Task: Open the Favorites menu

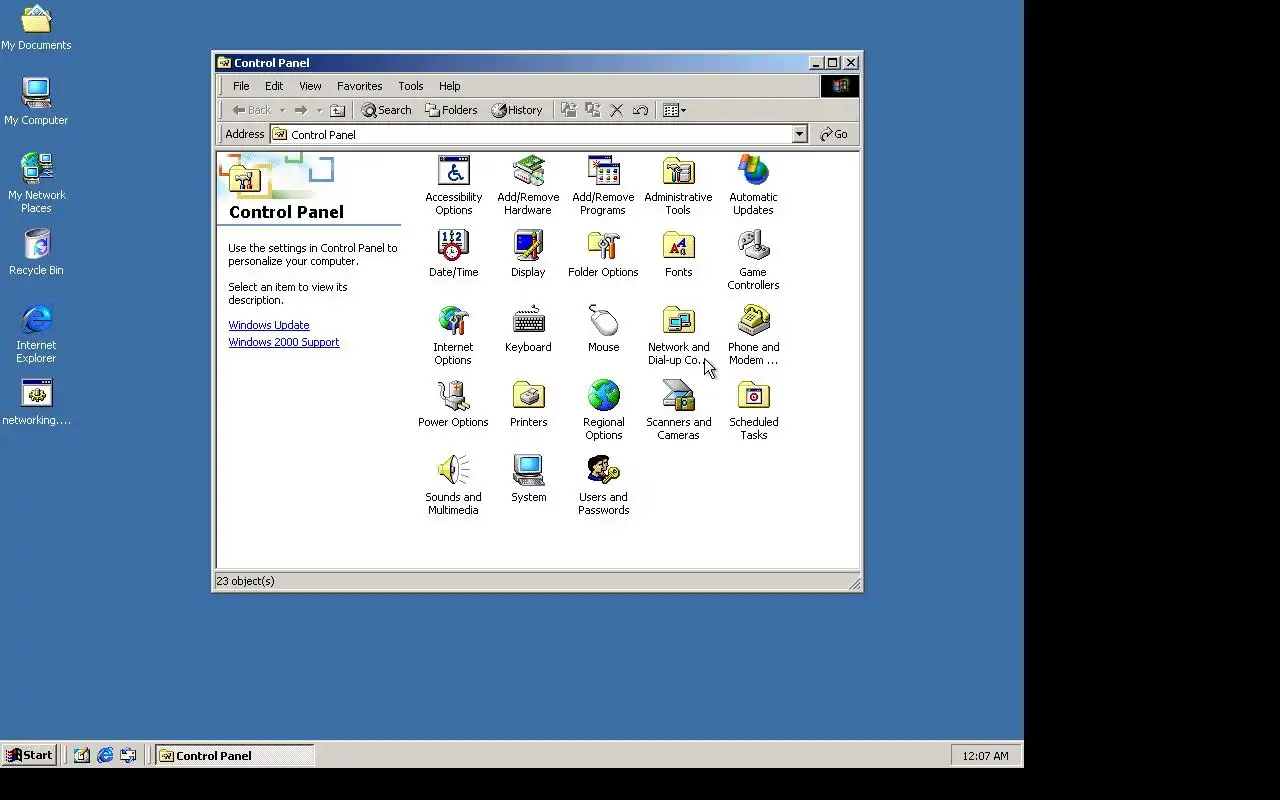Action: [359, 86]
